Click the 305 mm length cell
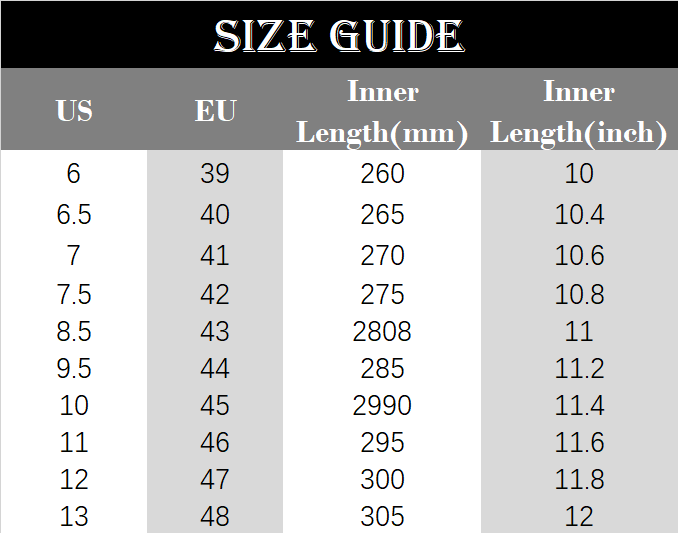Screen dimensions: 678x533 382,516
